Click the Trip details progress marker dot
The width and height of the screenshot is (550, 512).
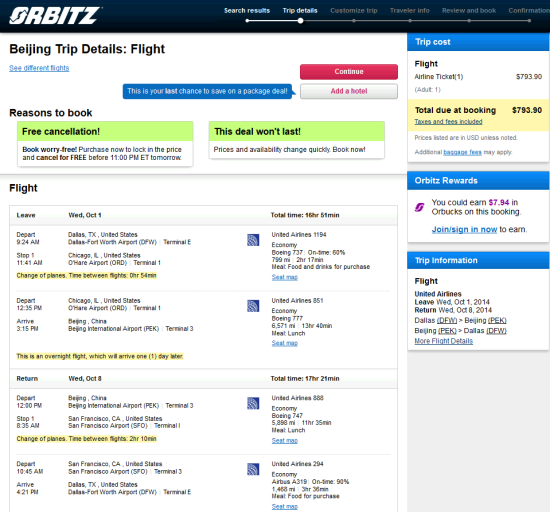pos(300,21)
